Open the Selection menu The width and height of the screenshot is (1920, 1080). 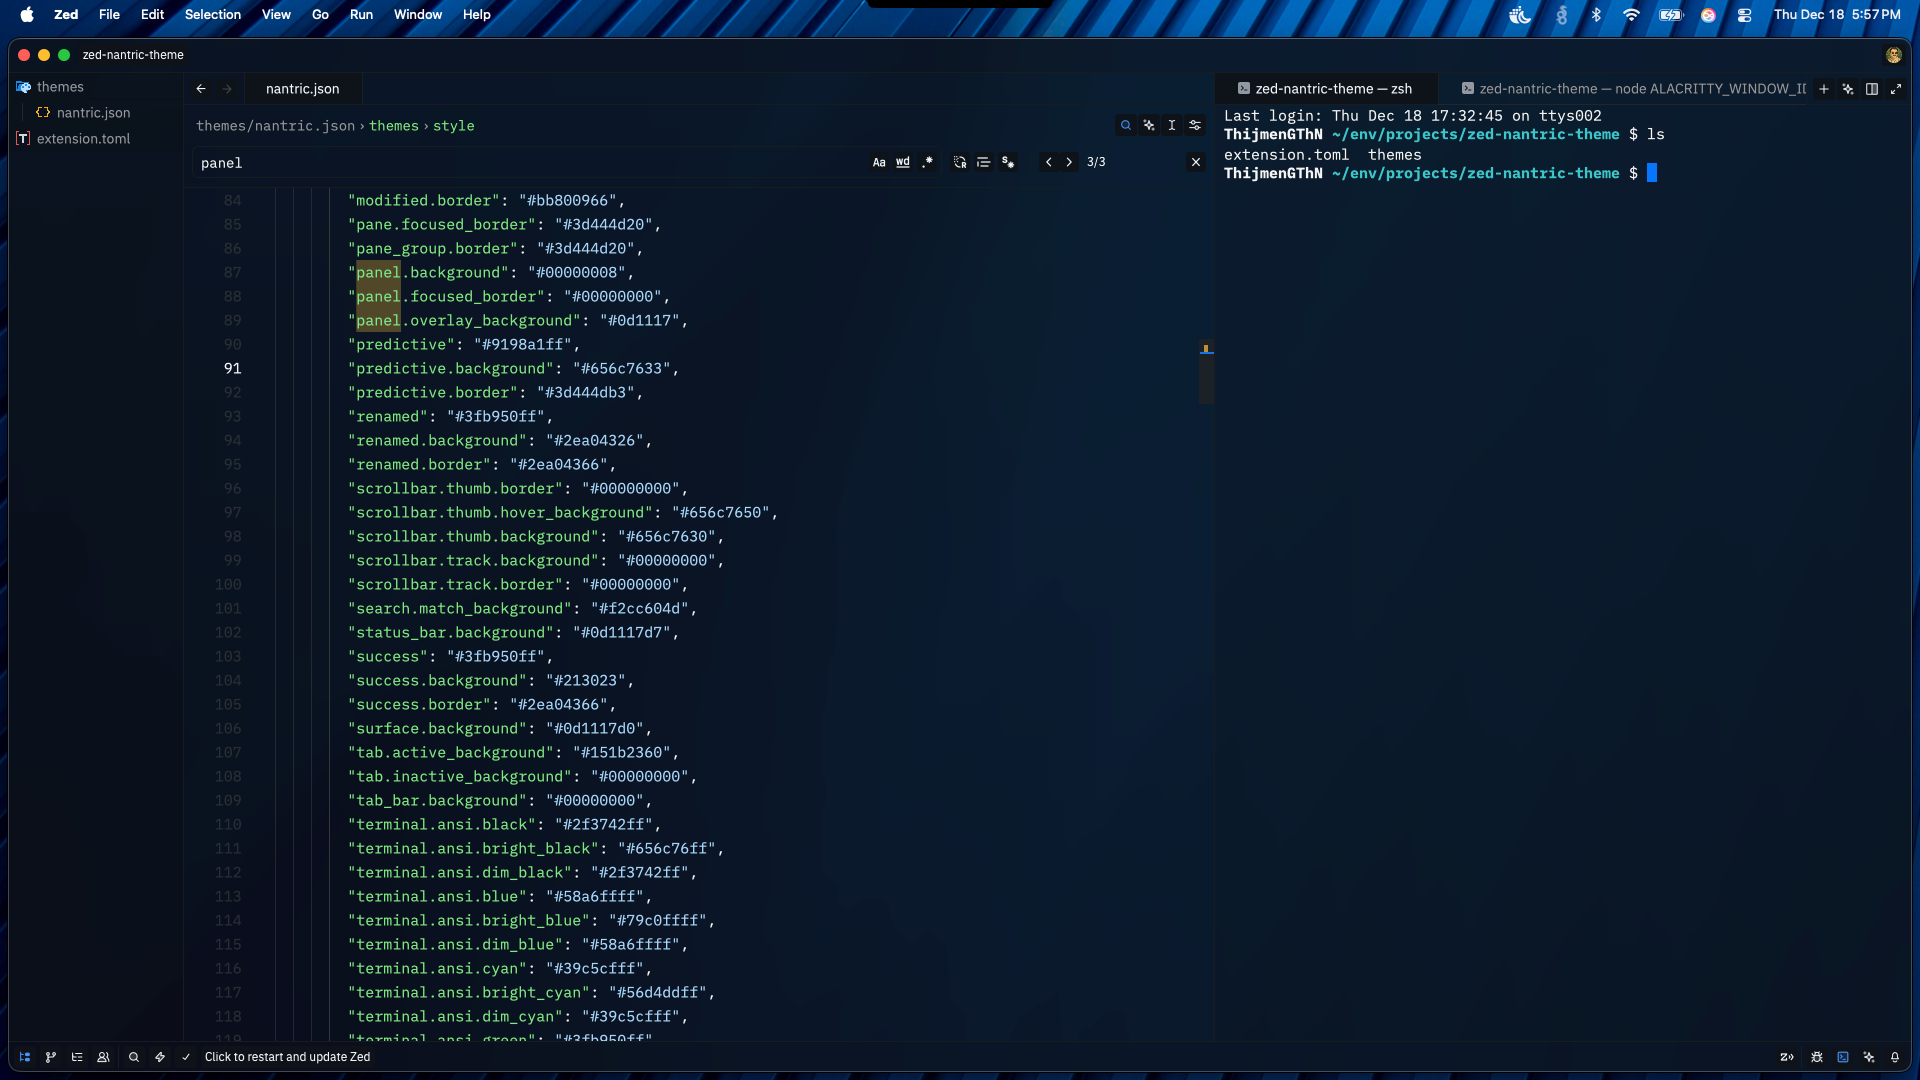(x=212, y=14)
